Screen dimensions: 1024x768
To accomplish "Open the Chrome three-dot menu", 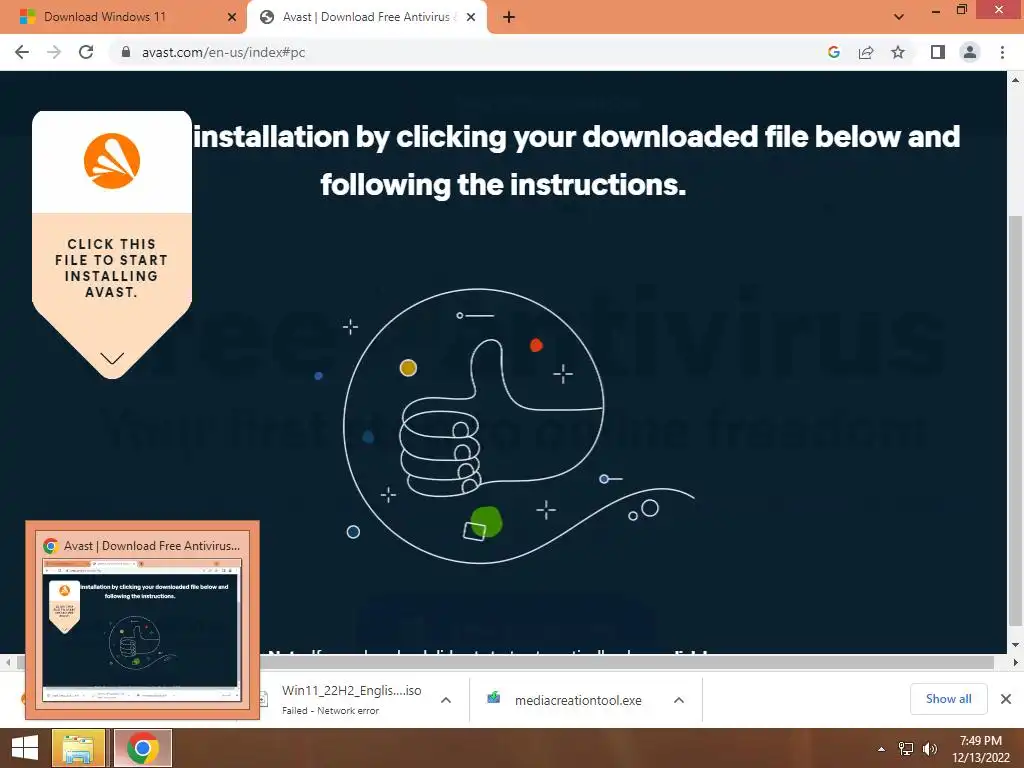I will [x=1002, y=52].
